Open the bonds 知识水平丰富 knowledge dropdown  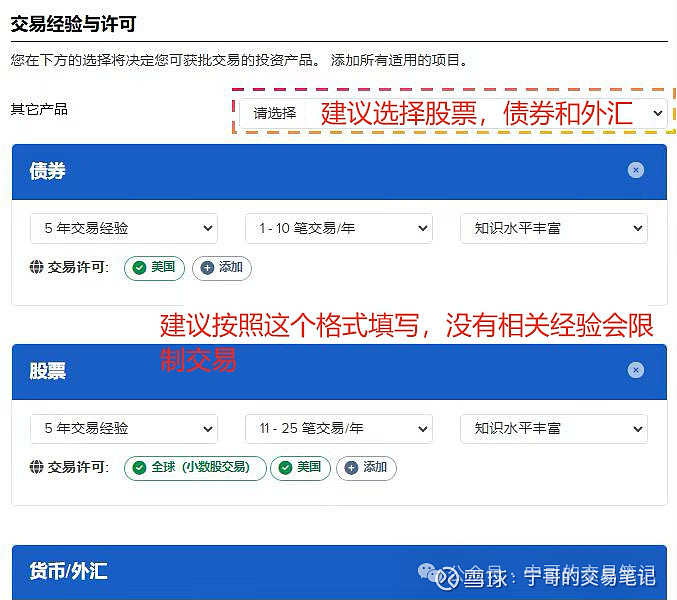554,228
